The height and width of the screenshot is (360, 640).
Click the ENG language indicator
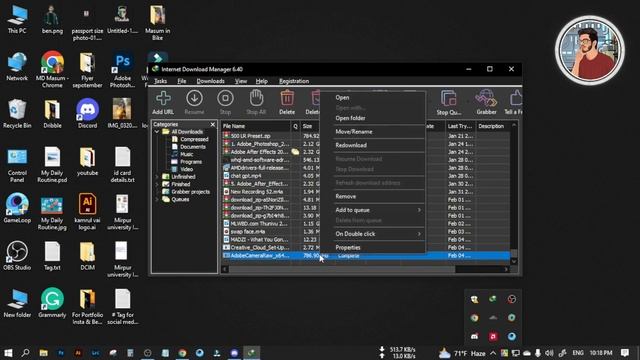[x=578, y=353]
